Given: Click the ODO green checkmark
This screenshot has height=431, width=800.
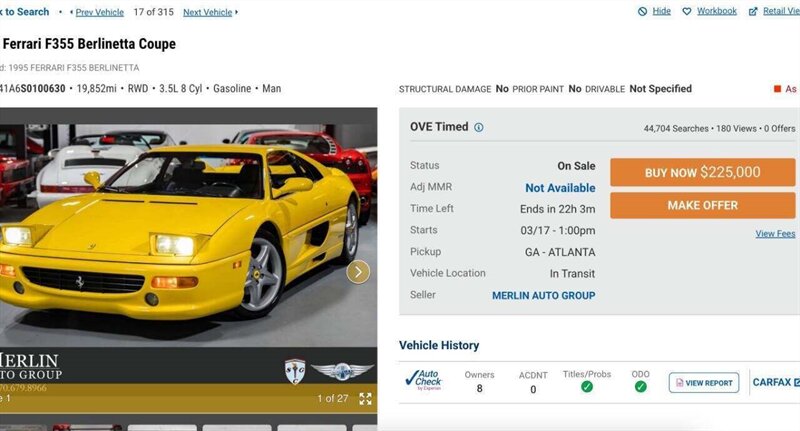Looking at the screenshot, I should [x=640, y=387].
